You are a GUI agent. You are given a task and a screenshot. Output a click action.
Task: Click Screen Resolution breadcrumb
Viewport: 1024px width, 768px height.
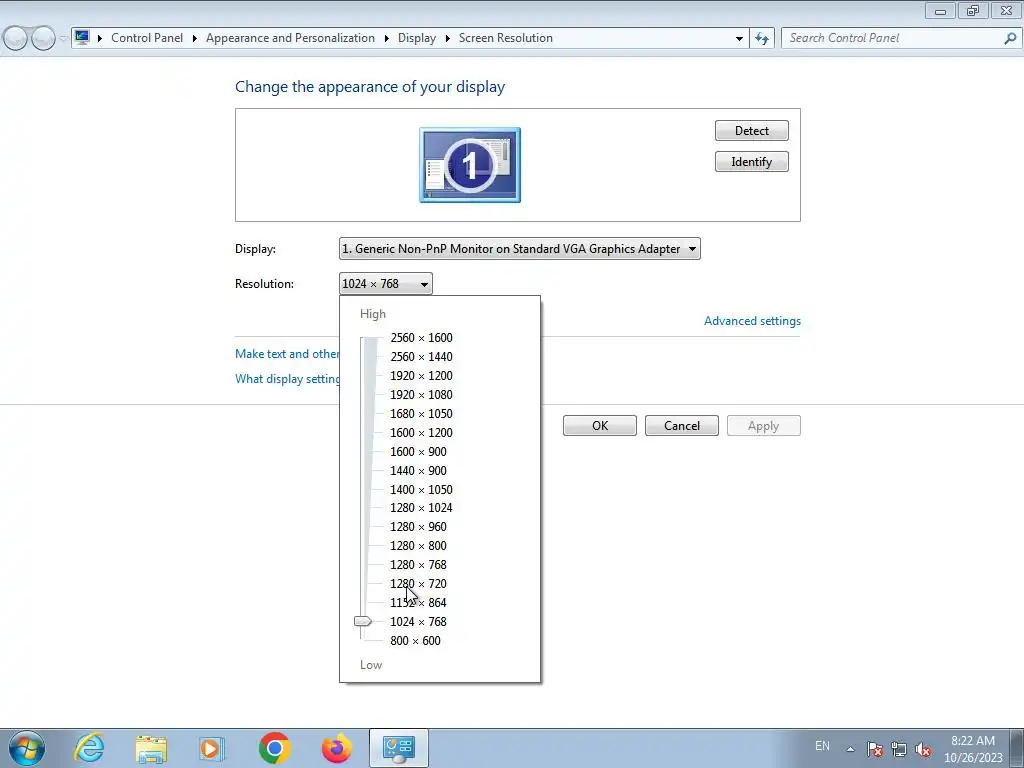point(505,38)
